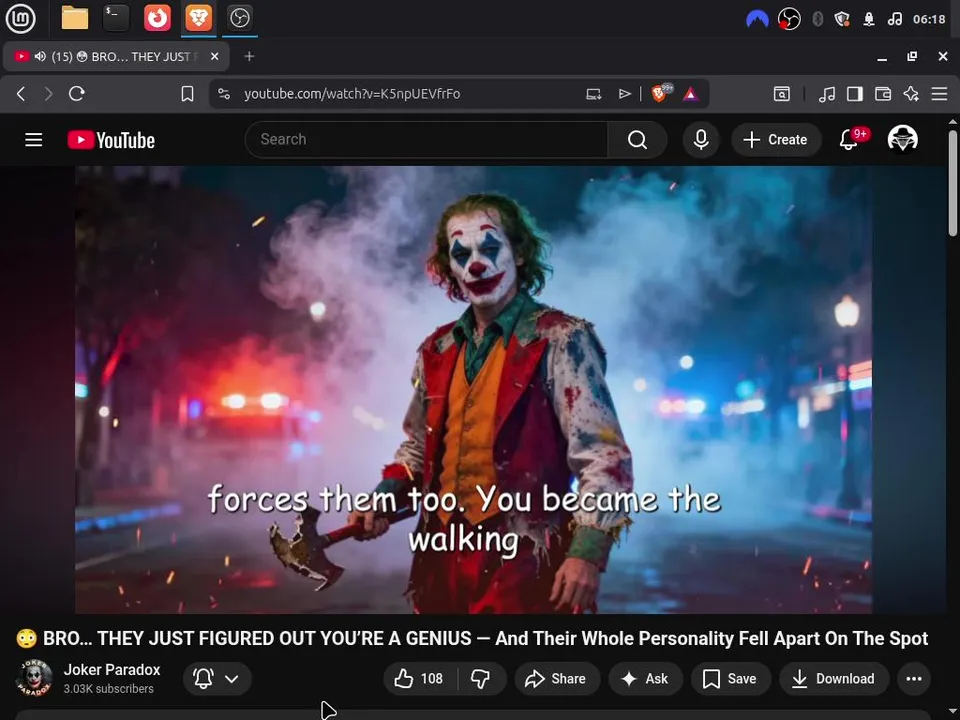This screenshot has width=960, height=720.
Task: Download this video
Action: (834, 678)
